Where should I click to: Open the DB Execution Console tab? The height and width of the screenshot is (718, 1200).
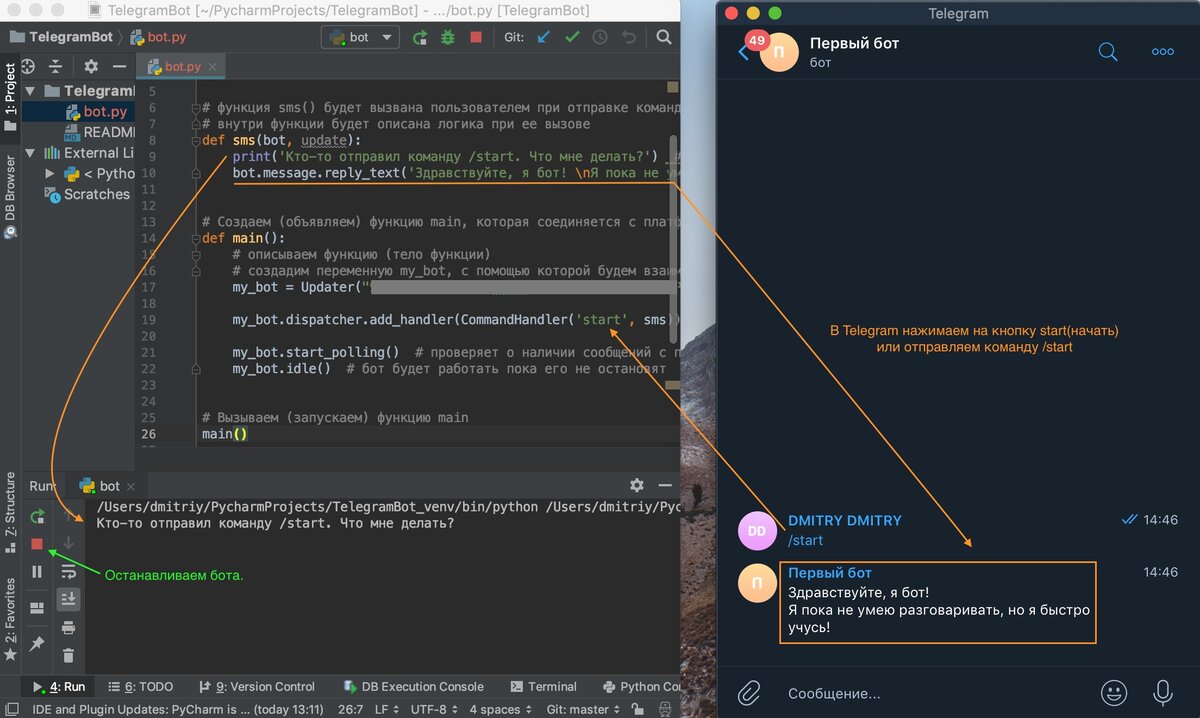point(413,687)
